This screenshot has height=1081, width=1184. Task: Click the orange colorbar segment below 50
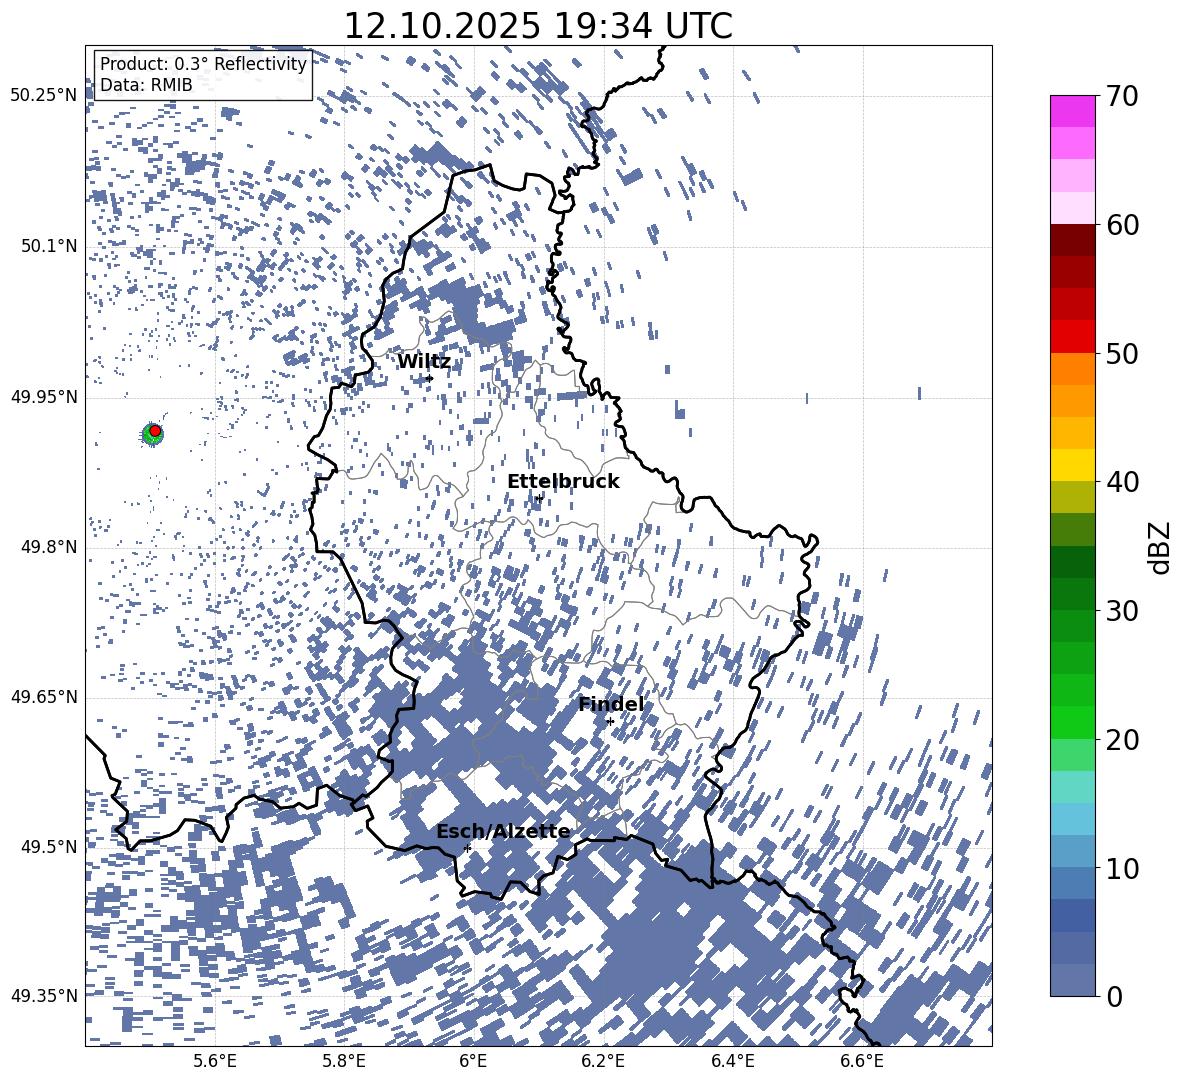pyautogui.click(x=1073, y=369)
